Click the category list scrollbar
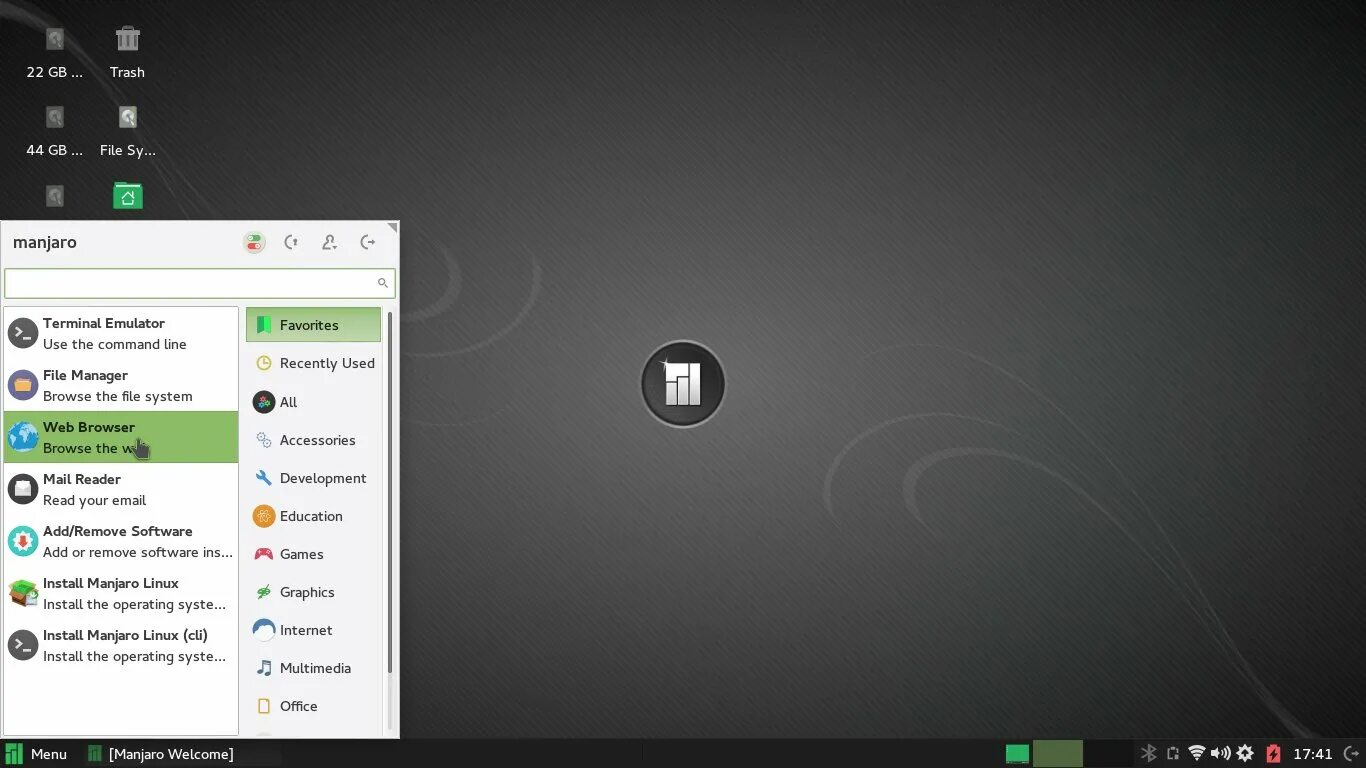 (390, 492)
